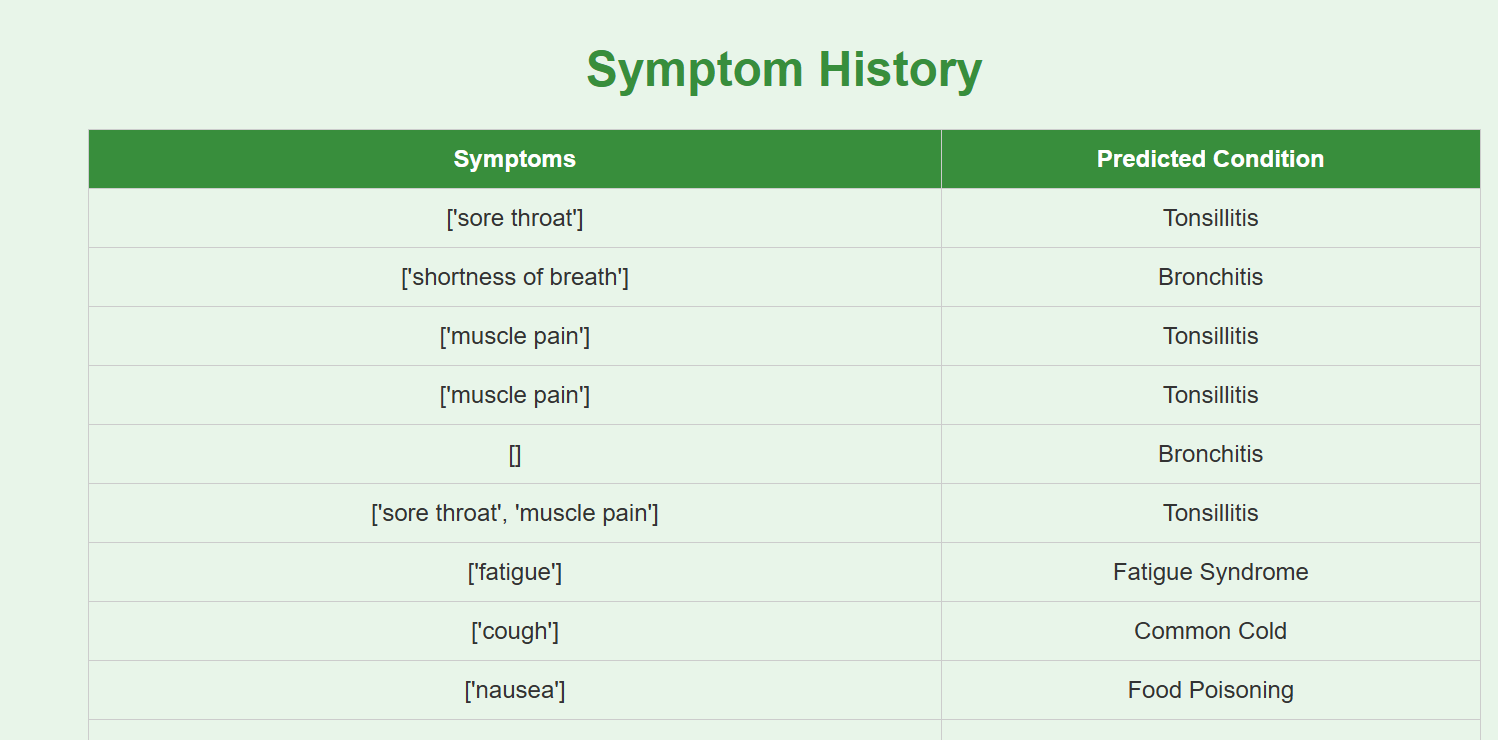This screenshot has width=1498, height=740.
Task: Click the Food Poisoning condition cell
Action: [1210, 690]
